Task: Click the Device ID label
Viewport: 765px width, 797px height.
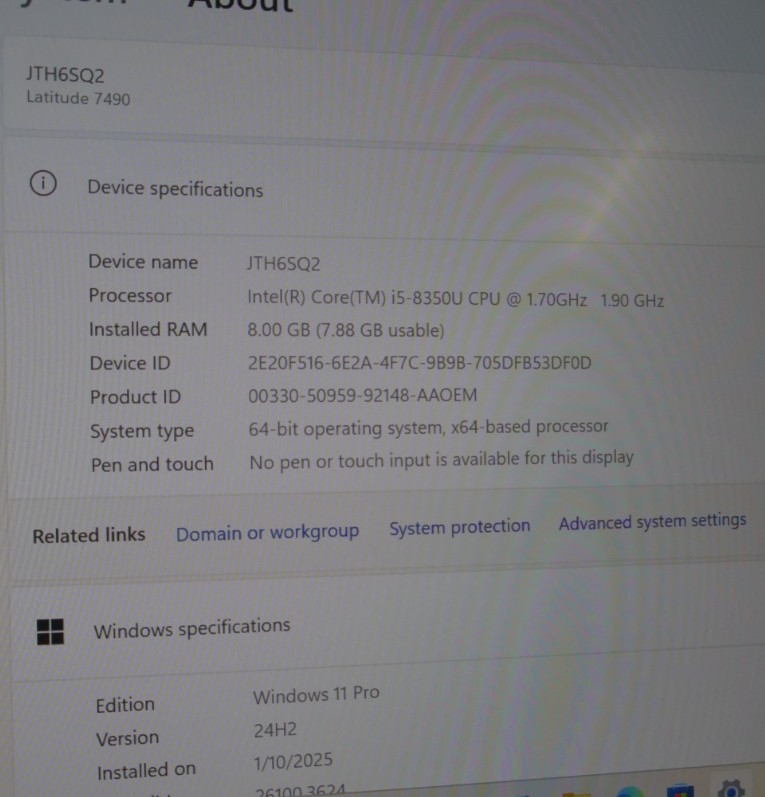Action: (x=130, y=363)
